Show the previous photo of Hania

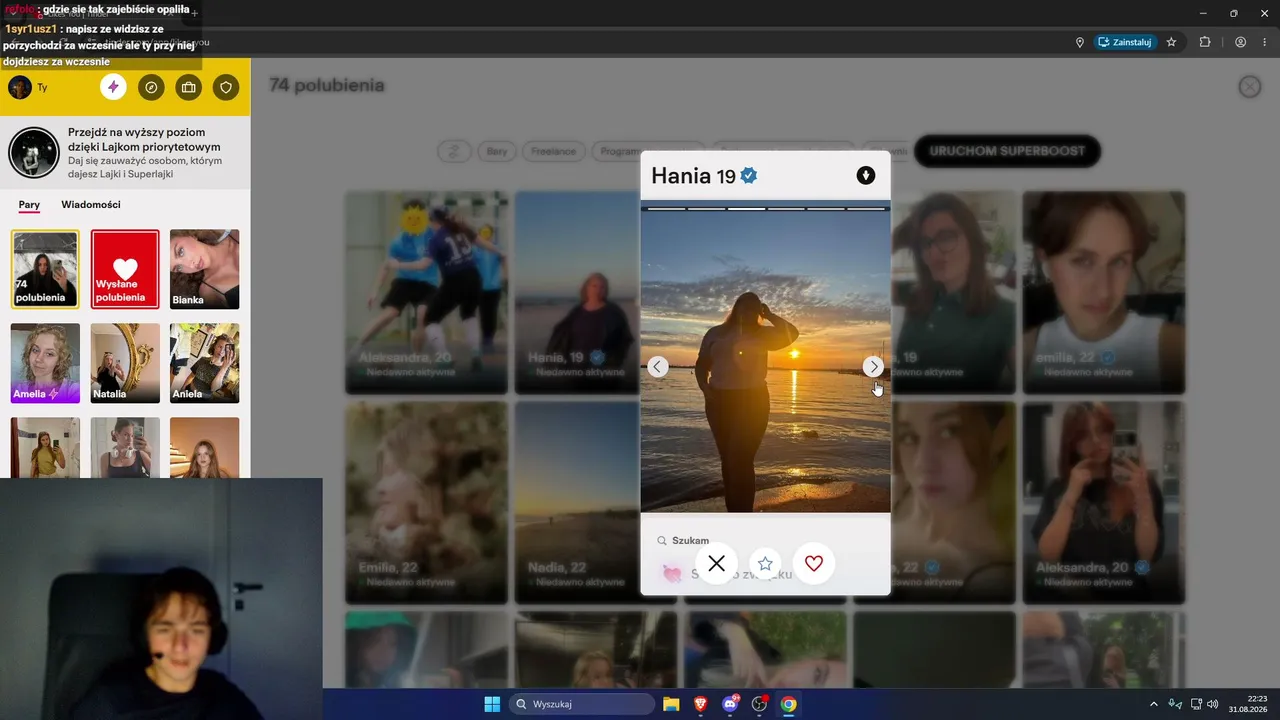coord(658,367)
